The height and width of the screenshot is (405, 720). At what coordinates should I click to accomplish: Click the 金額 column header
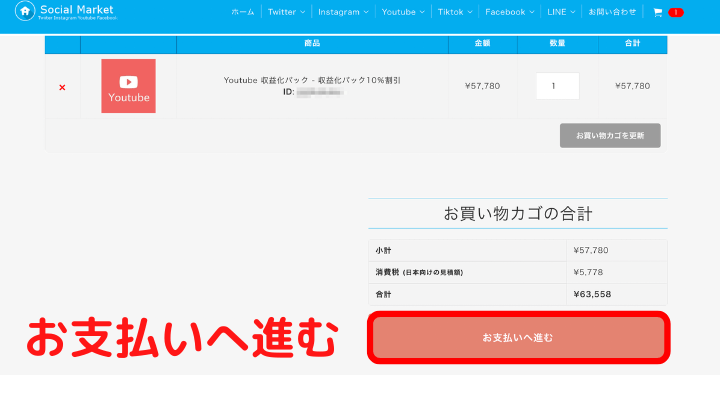tap(483, 43)
